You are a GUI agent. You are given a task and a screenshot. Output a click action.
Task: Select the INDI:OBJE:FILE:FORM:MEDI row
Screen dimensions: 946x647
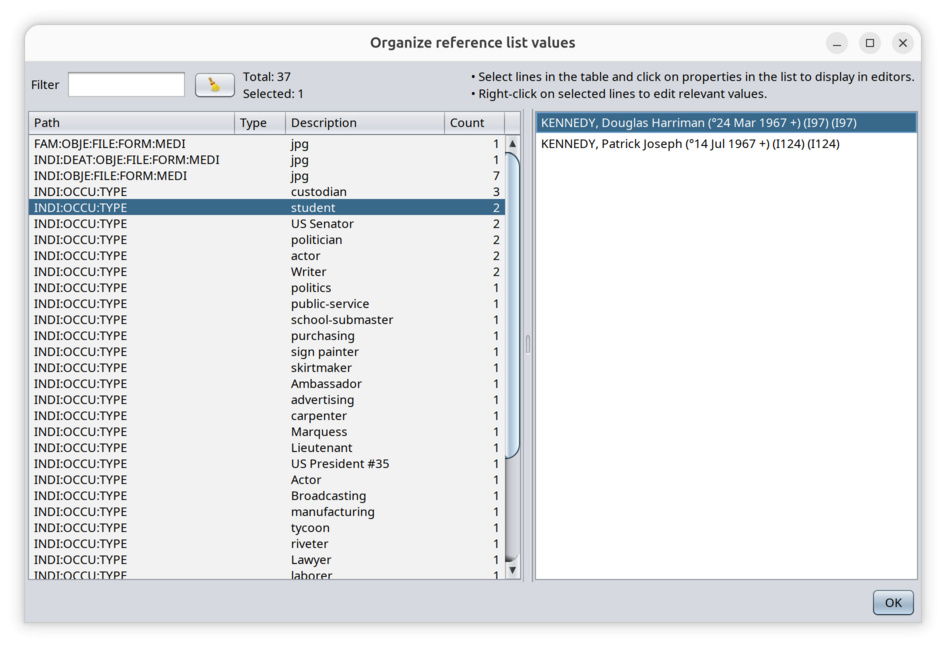tap(267, 176)
